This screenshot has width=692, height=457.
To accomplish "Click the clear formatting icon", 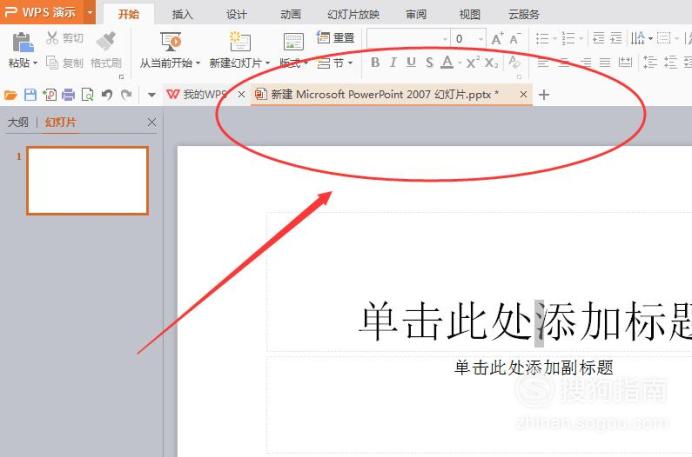I will pyautogui.click(x=514, y=62).
